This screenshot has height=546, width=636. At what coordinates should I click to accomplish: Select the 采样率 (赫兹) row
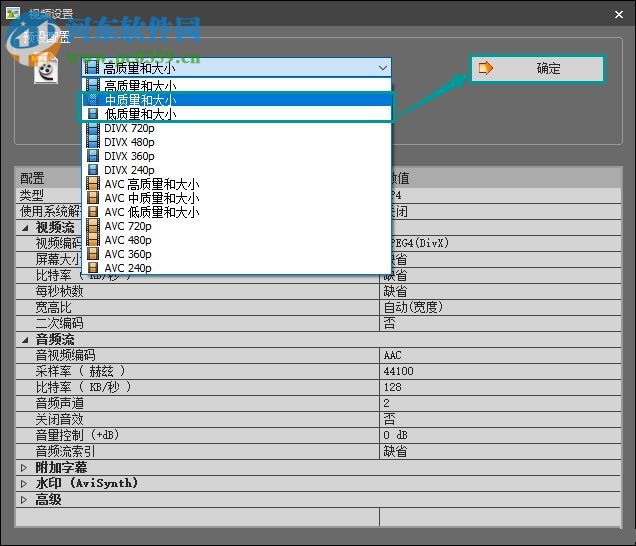(x=318, y=371)
